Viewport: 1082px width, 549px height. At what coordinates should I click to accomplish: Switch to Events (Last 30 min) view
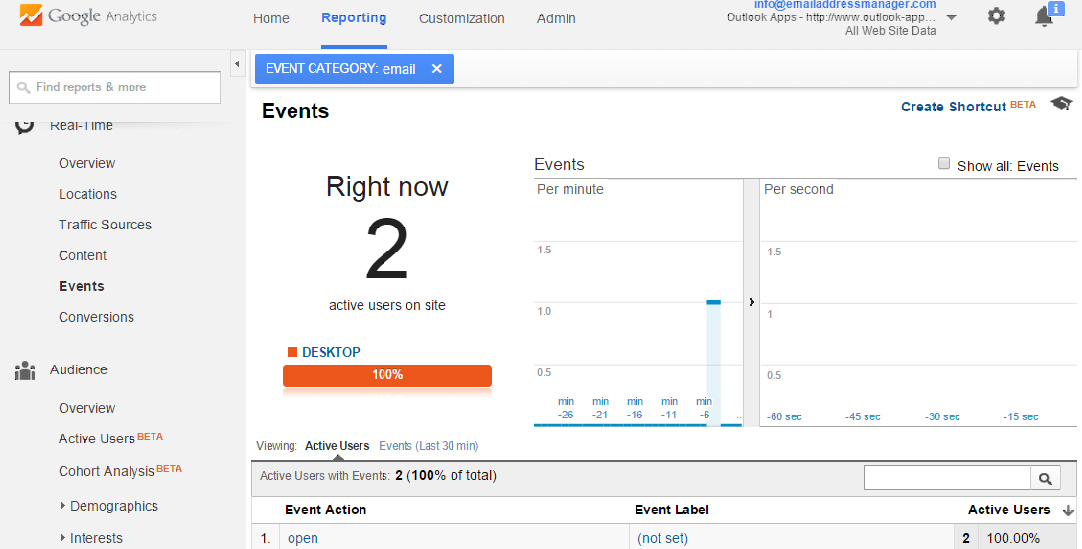[x=428, y=446]
